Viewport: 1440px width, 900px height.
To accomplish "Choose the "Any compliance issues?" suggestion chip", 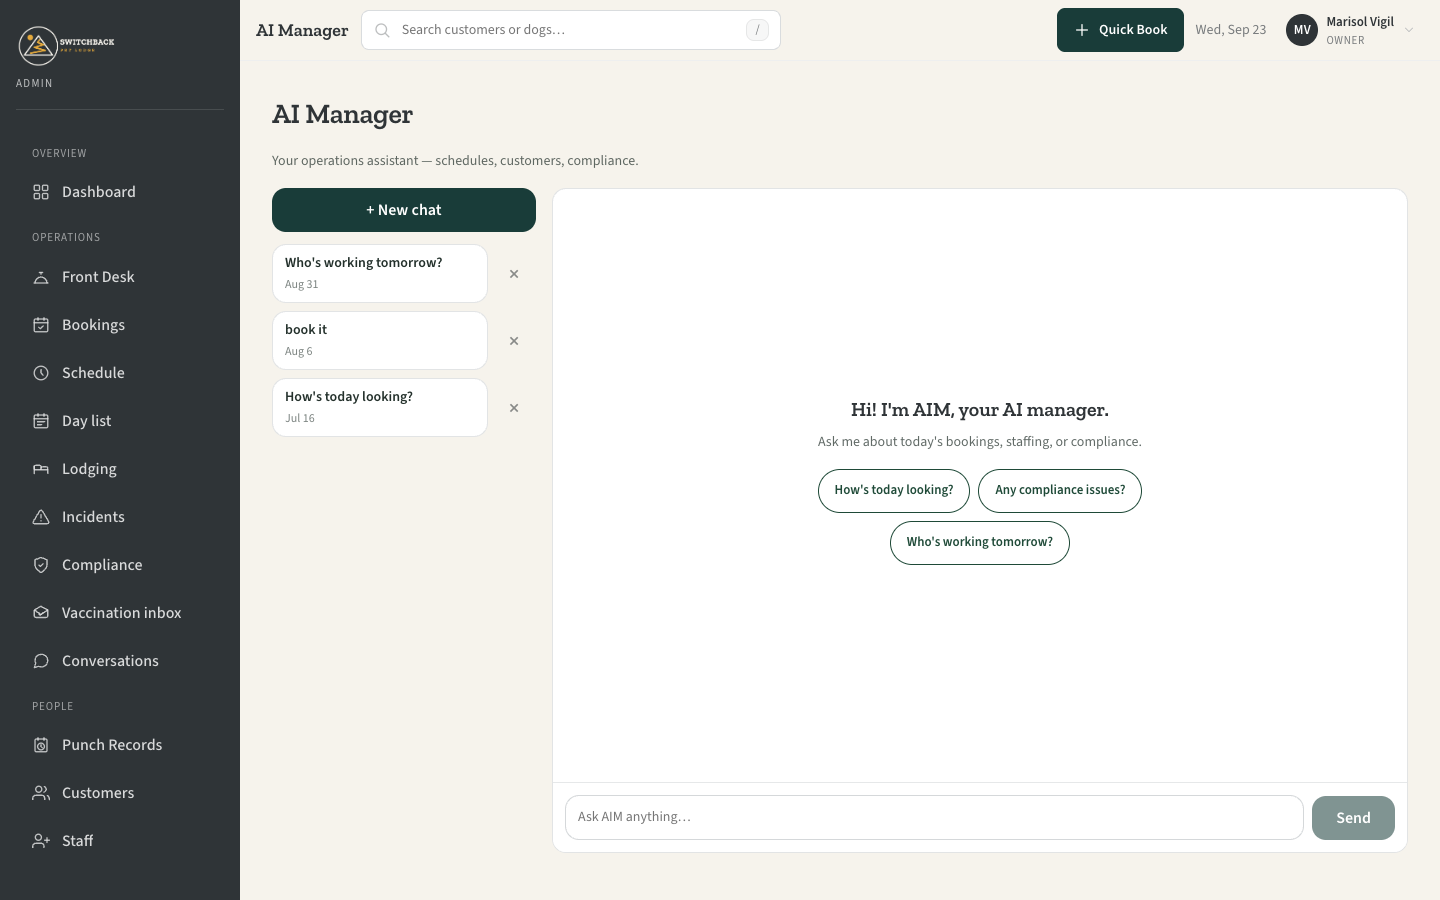I will 1060,491.
